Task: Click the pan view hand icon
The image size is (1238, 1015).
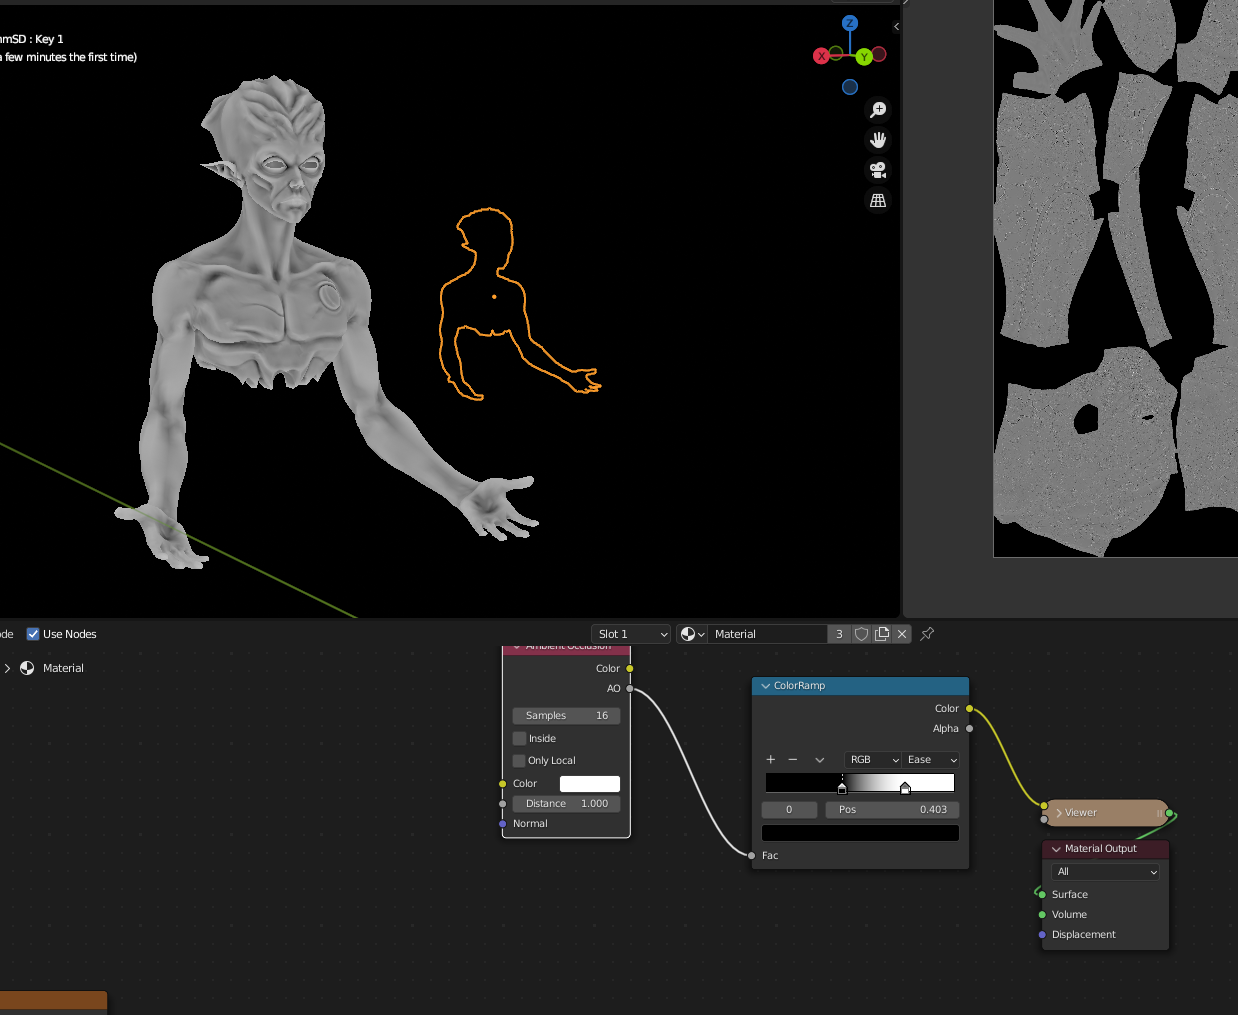Action: [x=878, y=140]
